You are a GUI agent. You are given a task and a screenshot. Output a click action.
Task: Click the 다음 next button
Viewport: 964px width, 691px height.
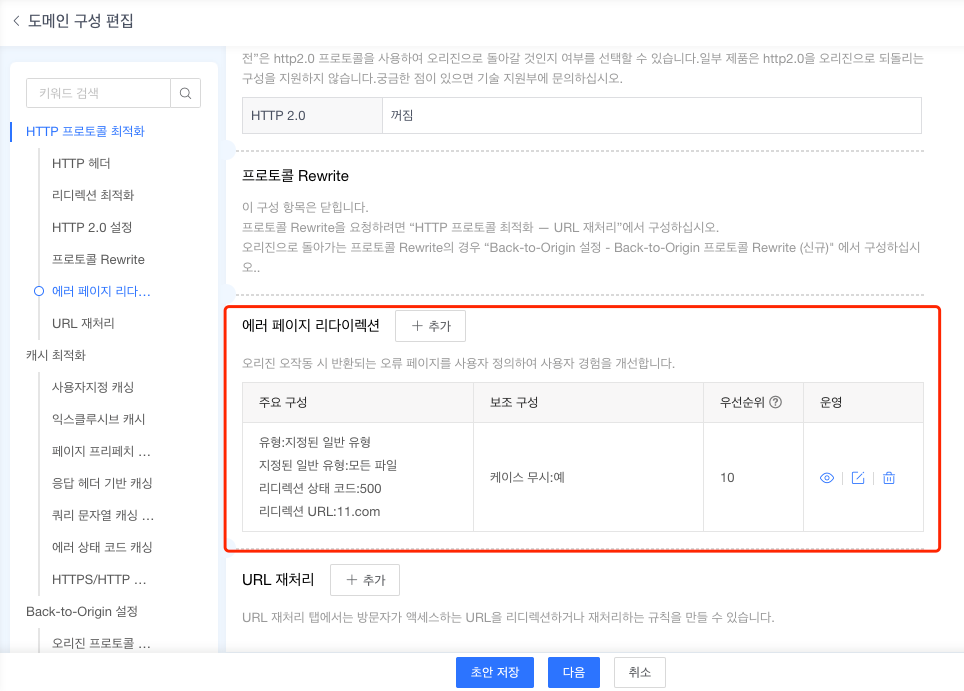pyautogui.click(x=573, y=673)
